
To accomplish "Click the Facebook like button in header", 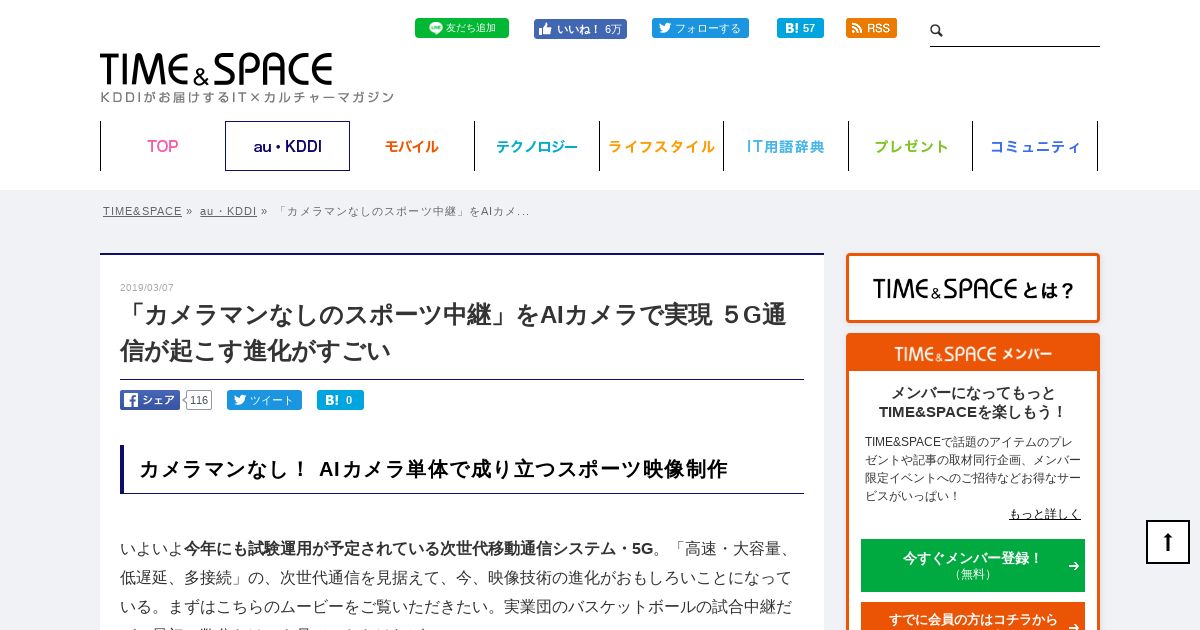I will (x=580, y=29).
